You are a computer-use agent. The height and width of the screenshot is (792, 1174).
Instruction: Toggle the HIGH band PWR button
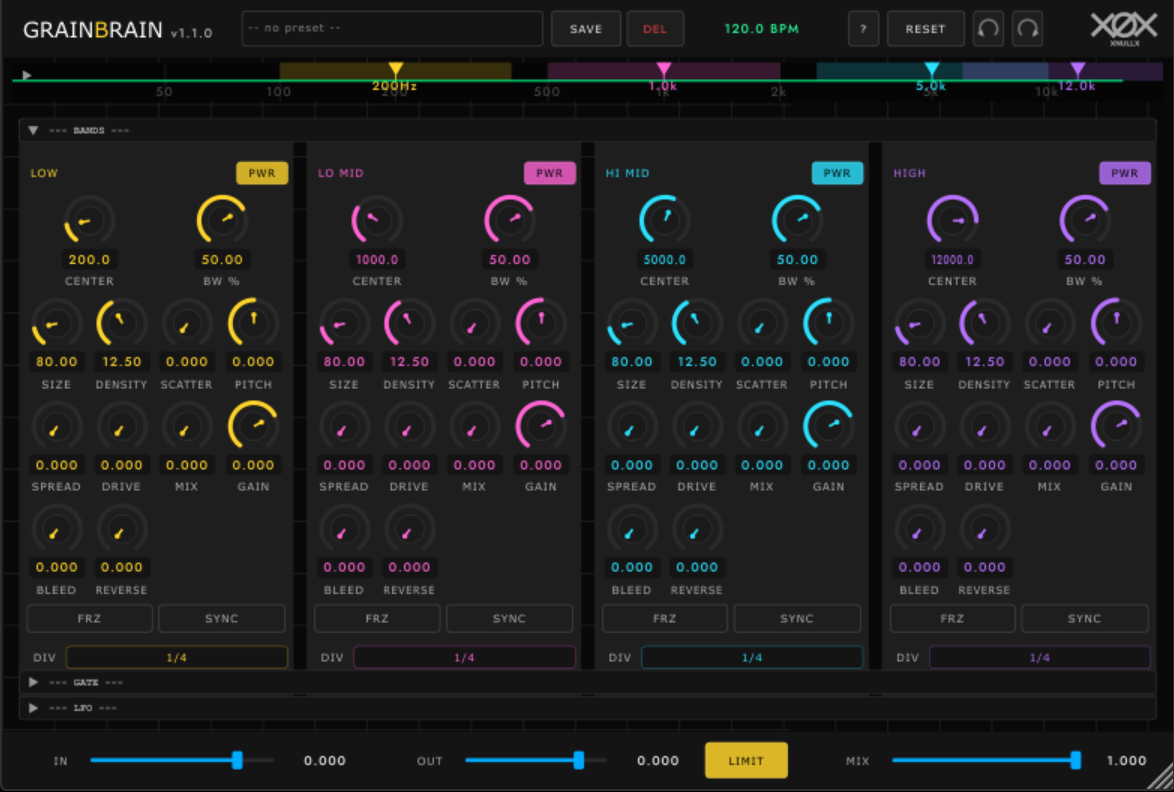[1125, 173]
